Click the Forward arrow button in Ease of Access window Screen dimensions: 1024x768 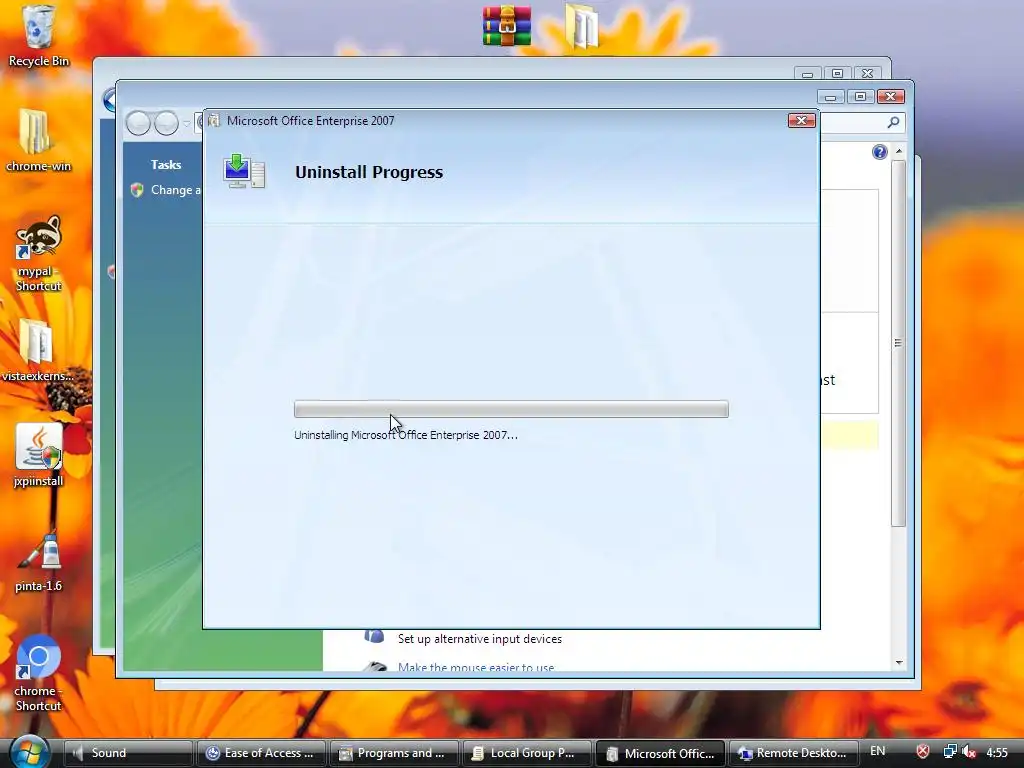pos(167,123)
